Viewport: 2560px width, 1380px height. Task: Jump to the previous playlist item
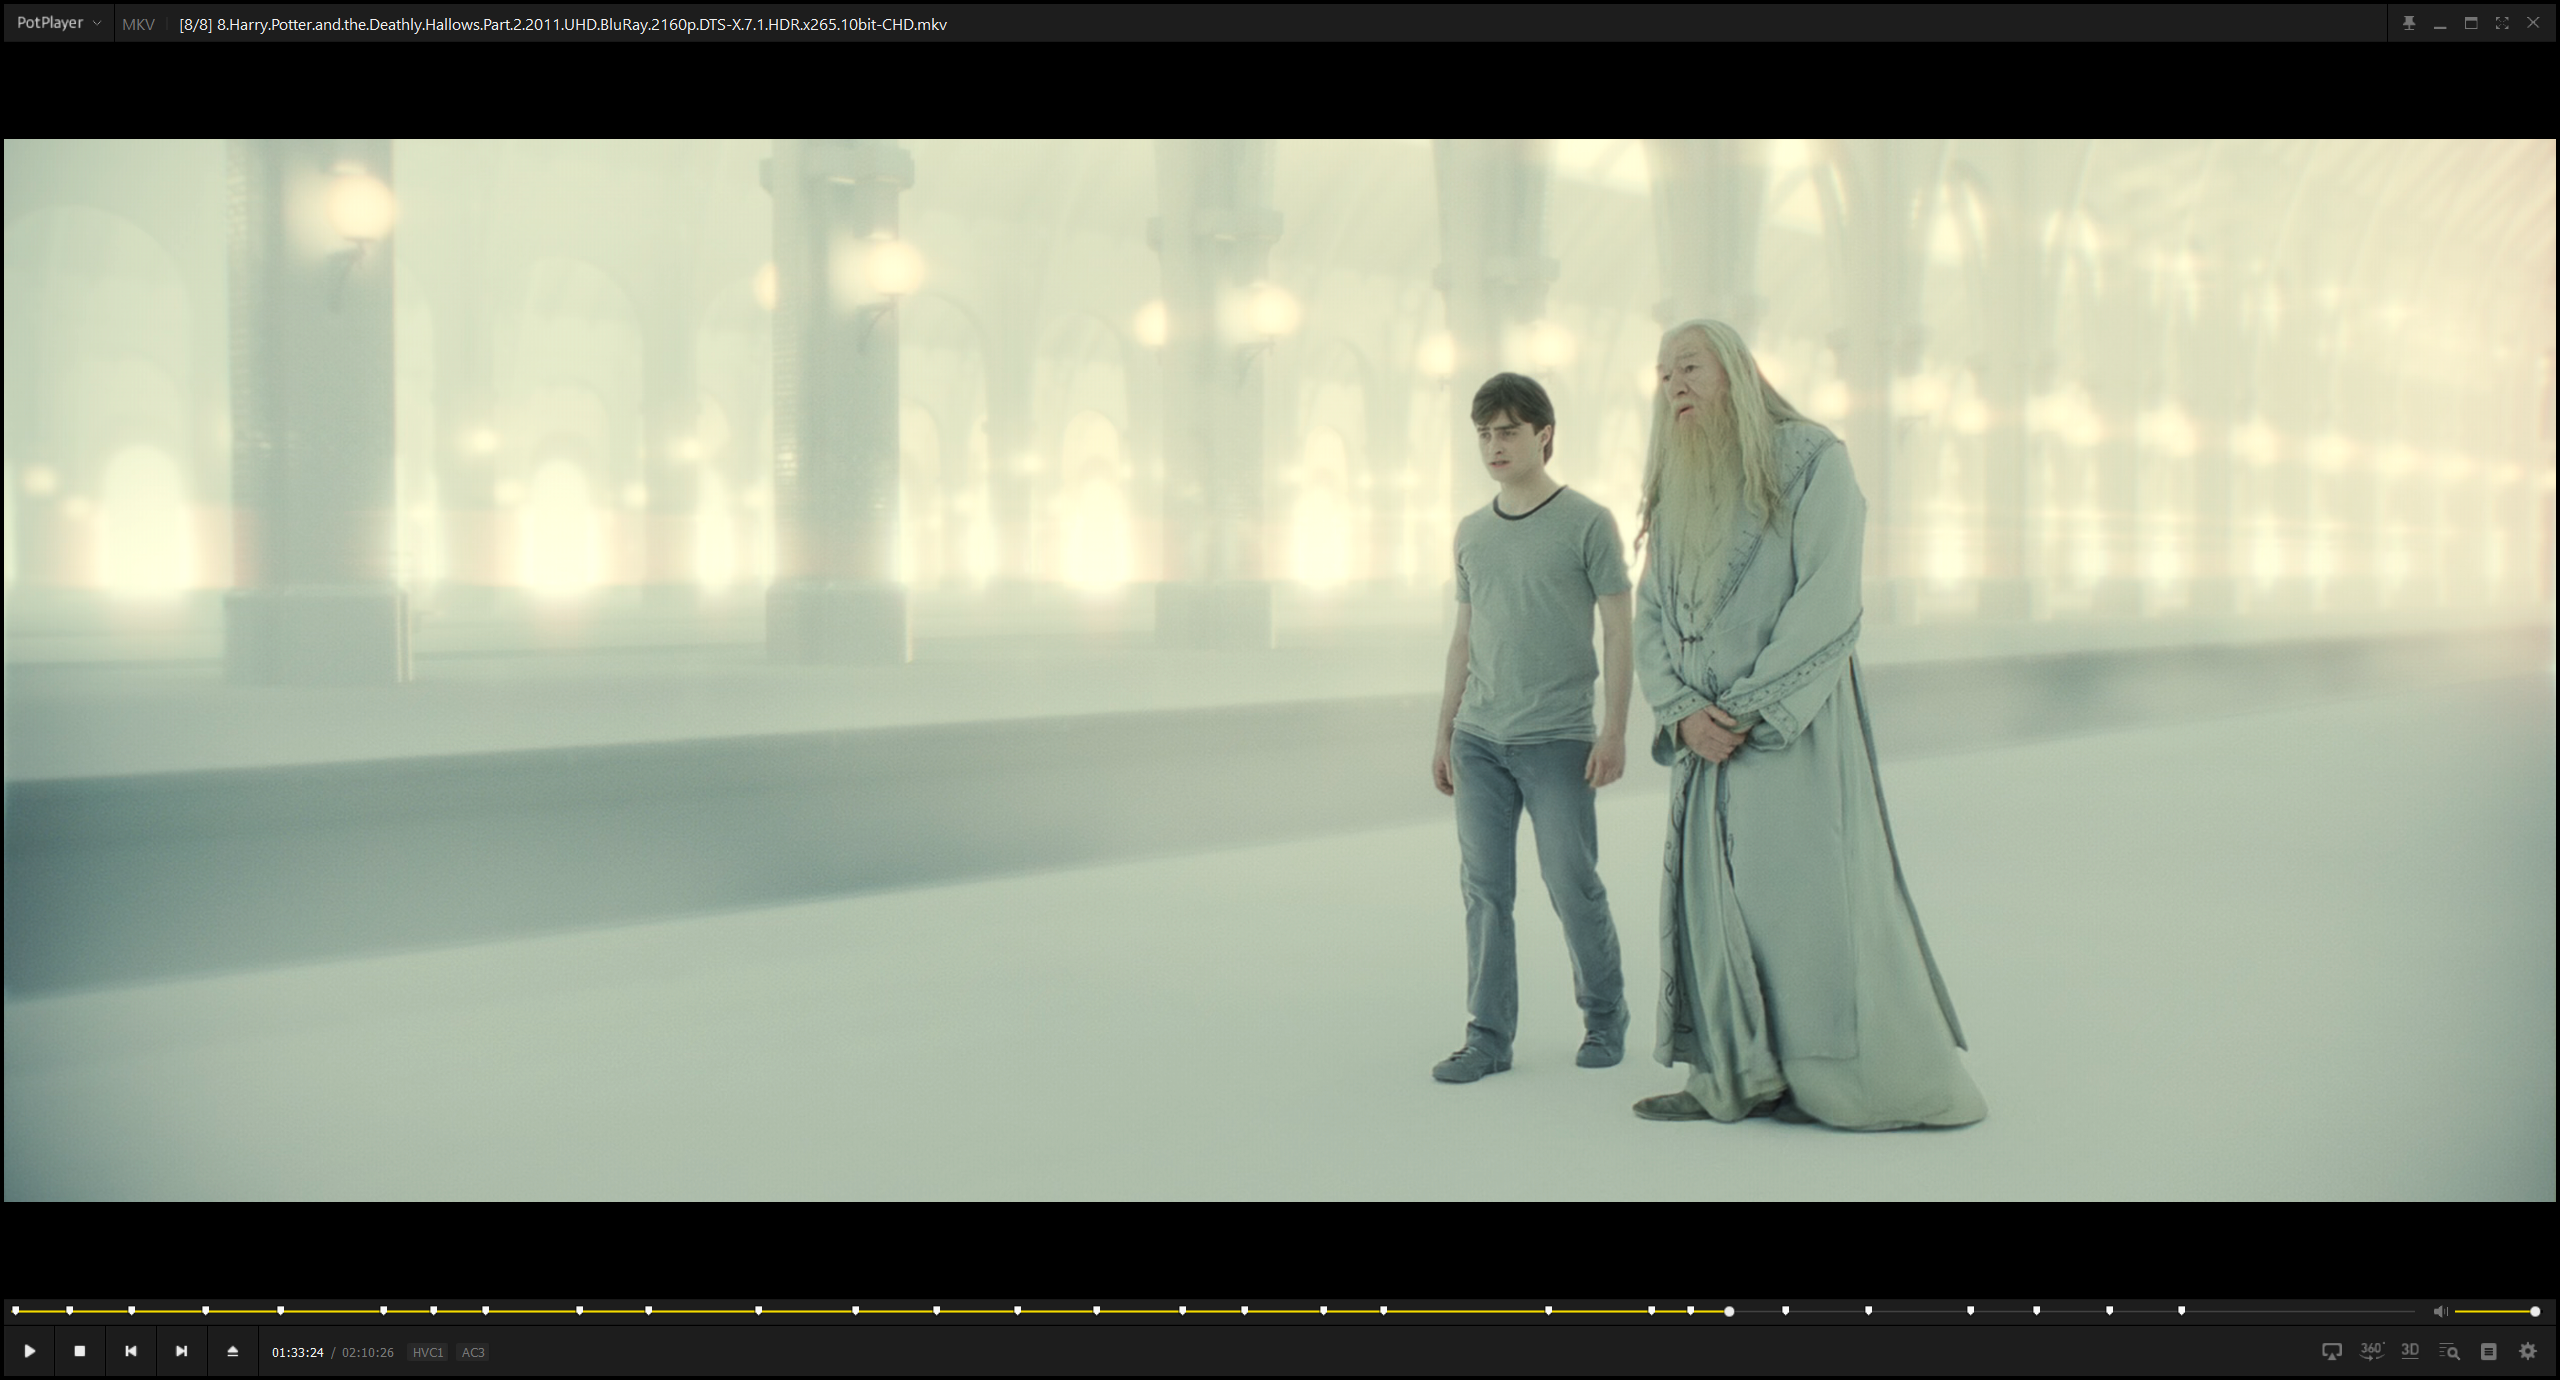coord(131,1351)
